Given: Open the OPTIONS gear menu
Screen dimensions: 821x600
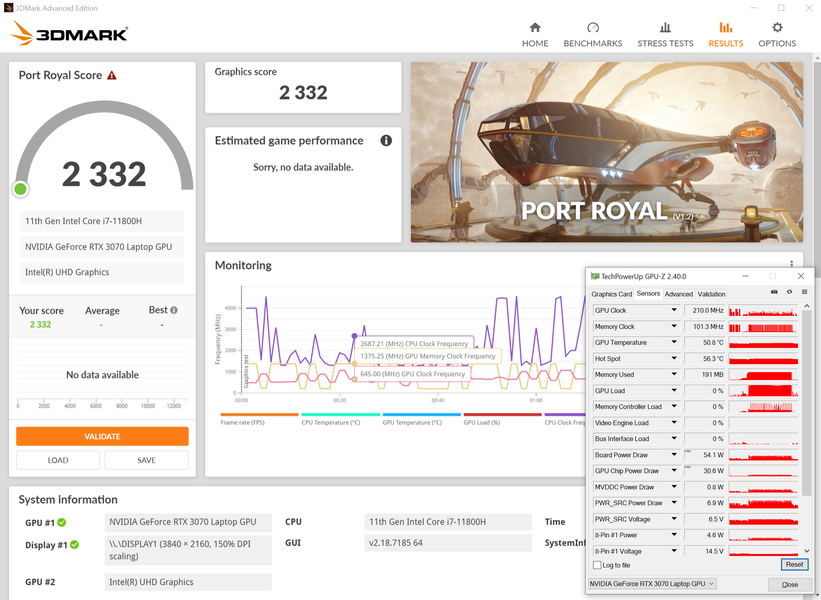Looking at the screenshot, I should coord(777,35).
